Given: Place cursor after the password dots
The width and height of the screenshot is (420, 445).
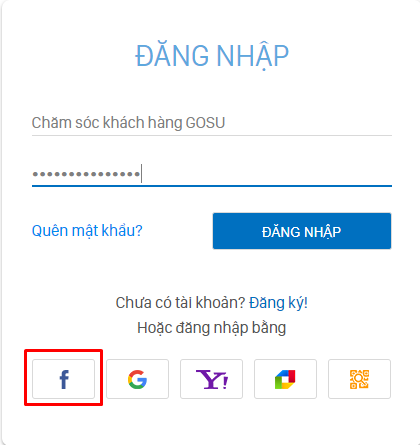Looking at the screenshot, I should [x=141, y=174].
